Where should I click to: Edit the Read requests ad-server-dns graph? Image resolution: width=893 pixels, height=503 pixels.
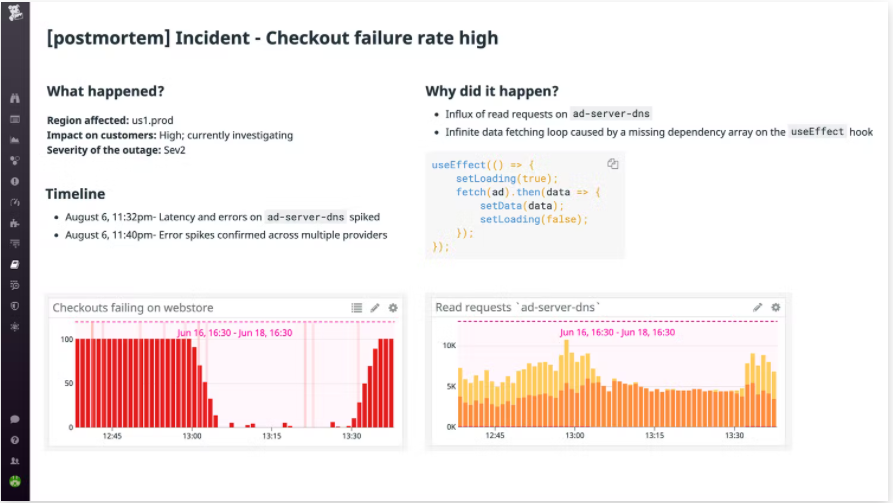(x=757, y=307)
